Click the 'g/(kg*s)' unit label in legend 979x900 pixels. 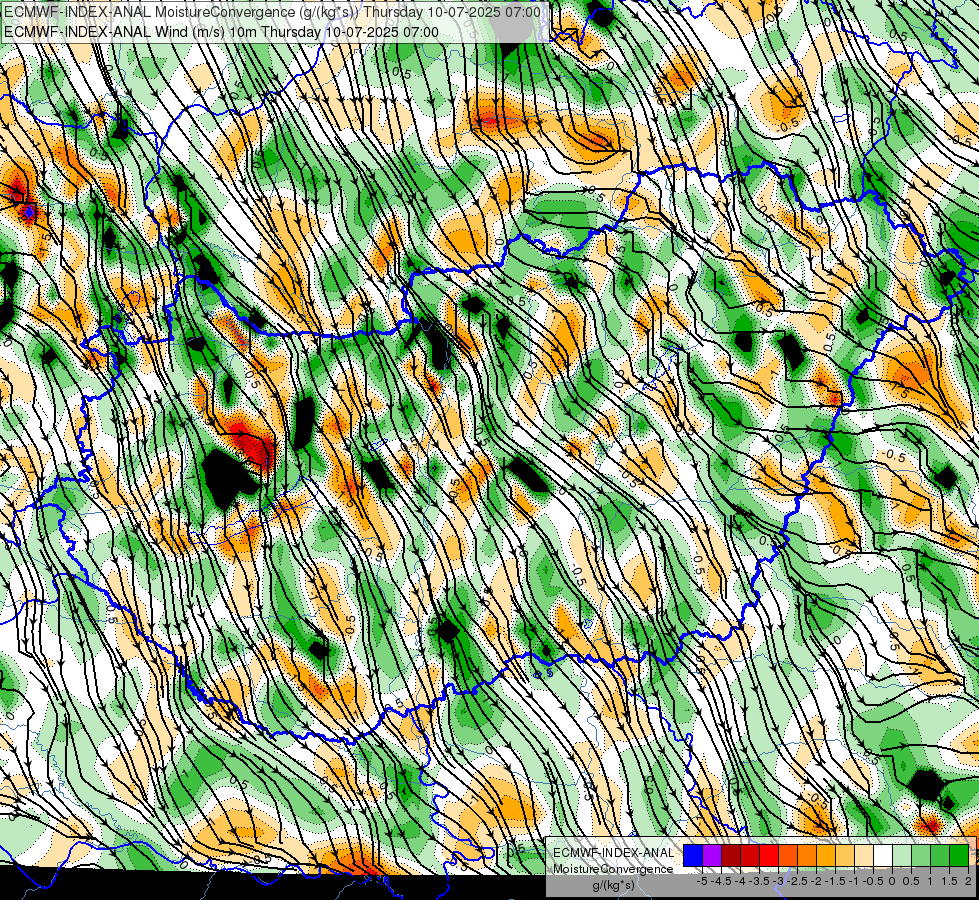point(613,886)
